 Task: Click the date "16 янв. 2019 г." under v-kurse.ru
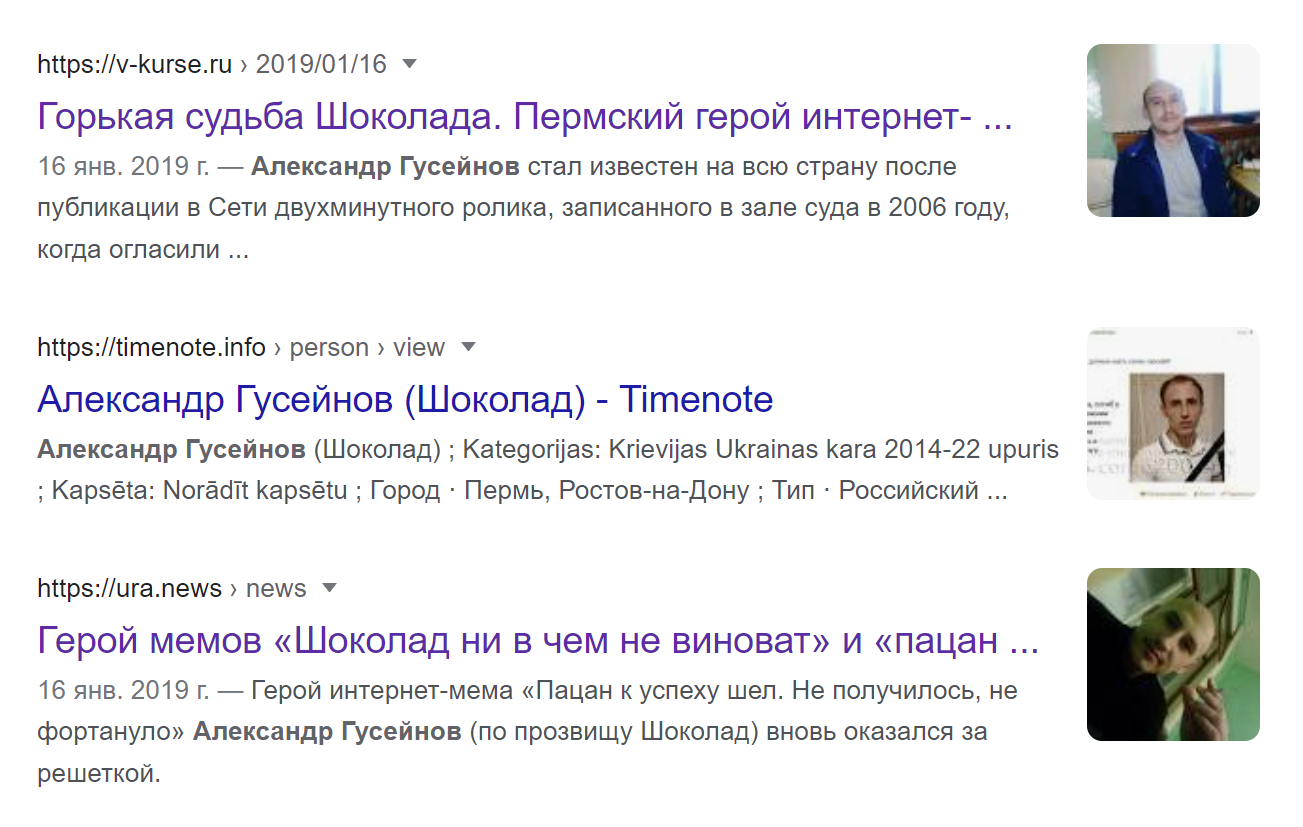coord(123,166)
